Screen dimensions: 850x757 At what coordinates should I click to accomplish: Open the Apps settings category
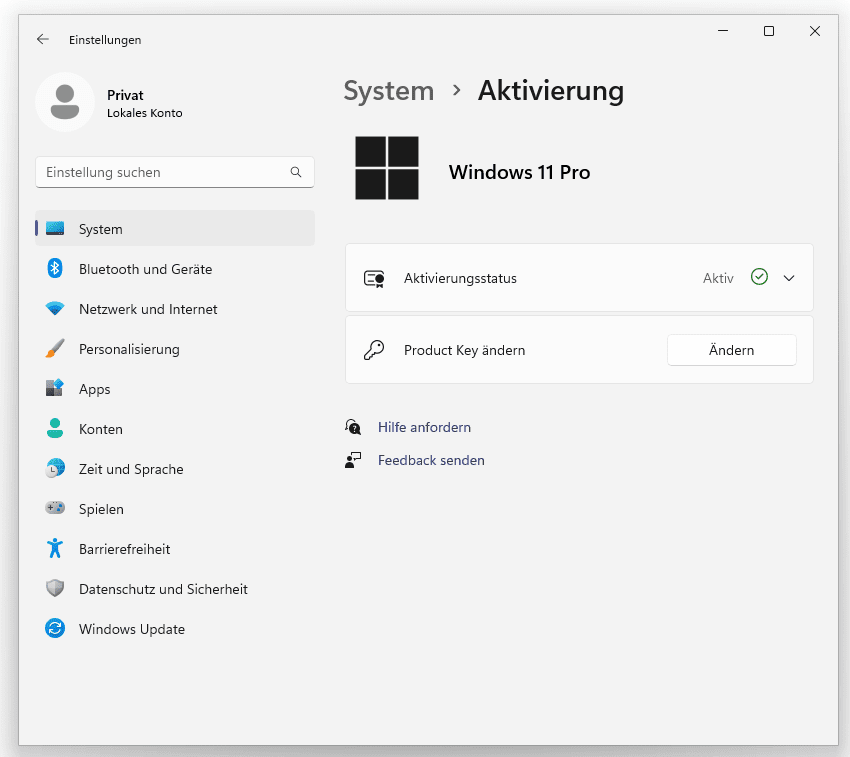[175, 389]
